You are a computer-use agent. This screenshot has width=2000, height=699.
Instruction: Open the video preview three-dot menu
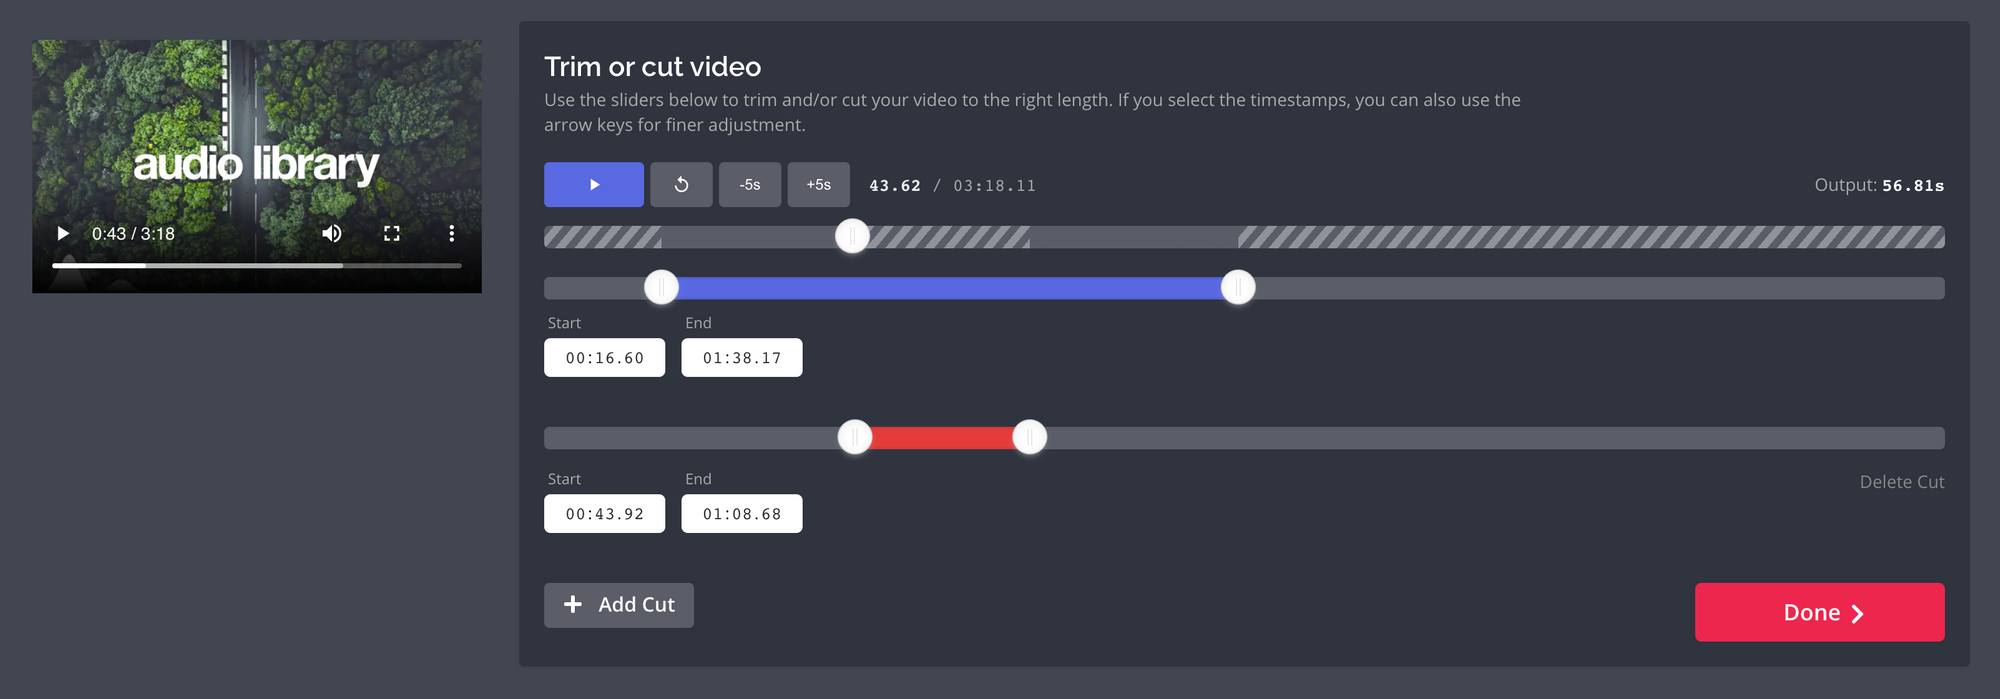(x=452, y=234)
